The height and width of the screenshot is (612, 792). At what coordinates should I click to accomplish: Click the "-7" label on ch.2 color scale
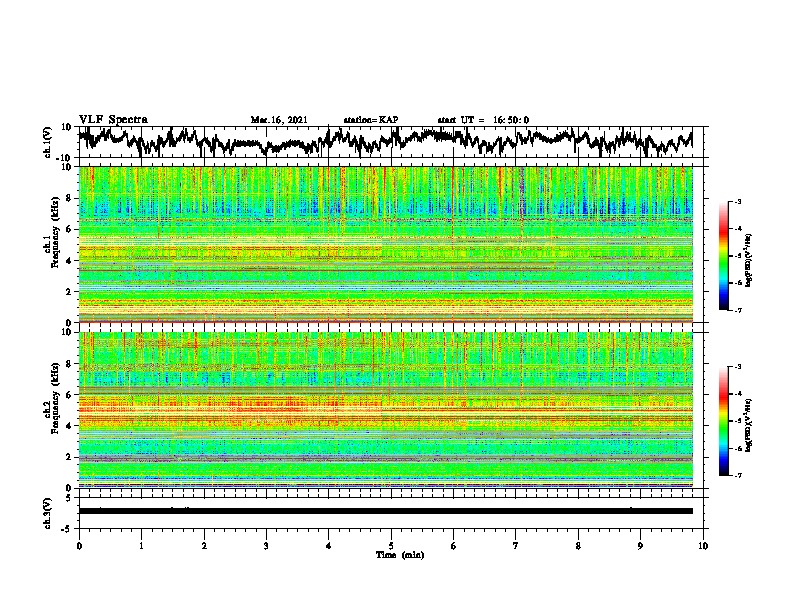click(x=738, y=475)
